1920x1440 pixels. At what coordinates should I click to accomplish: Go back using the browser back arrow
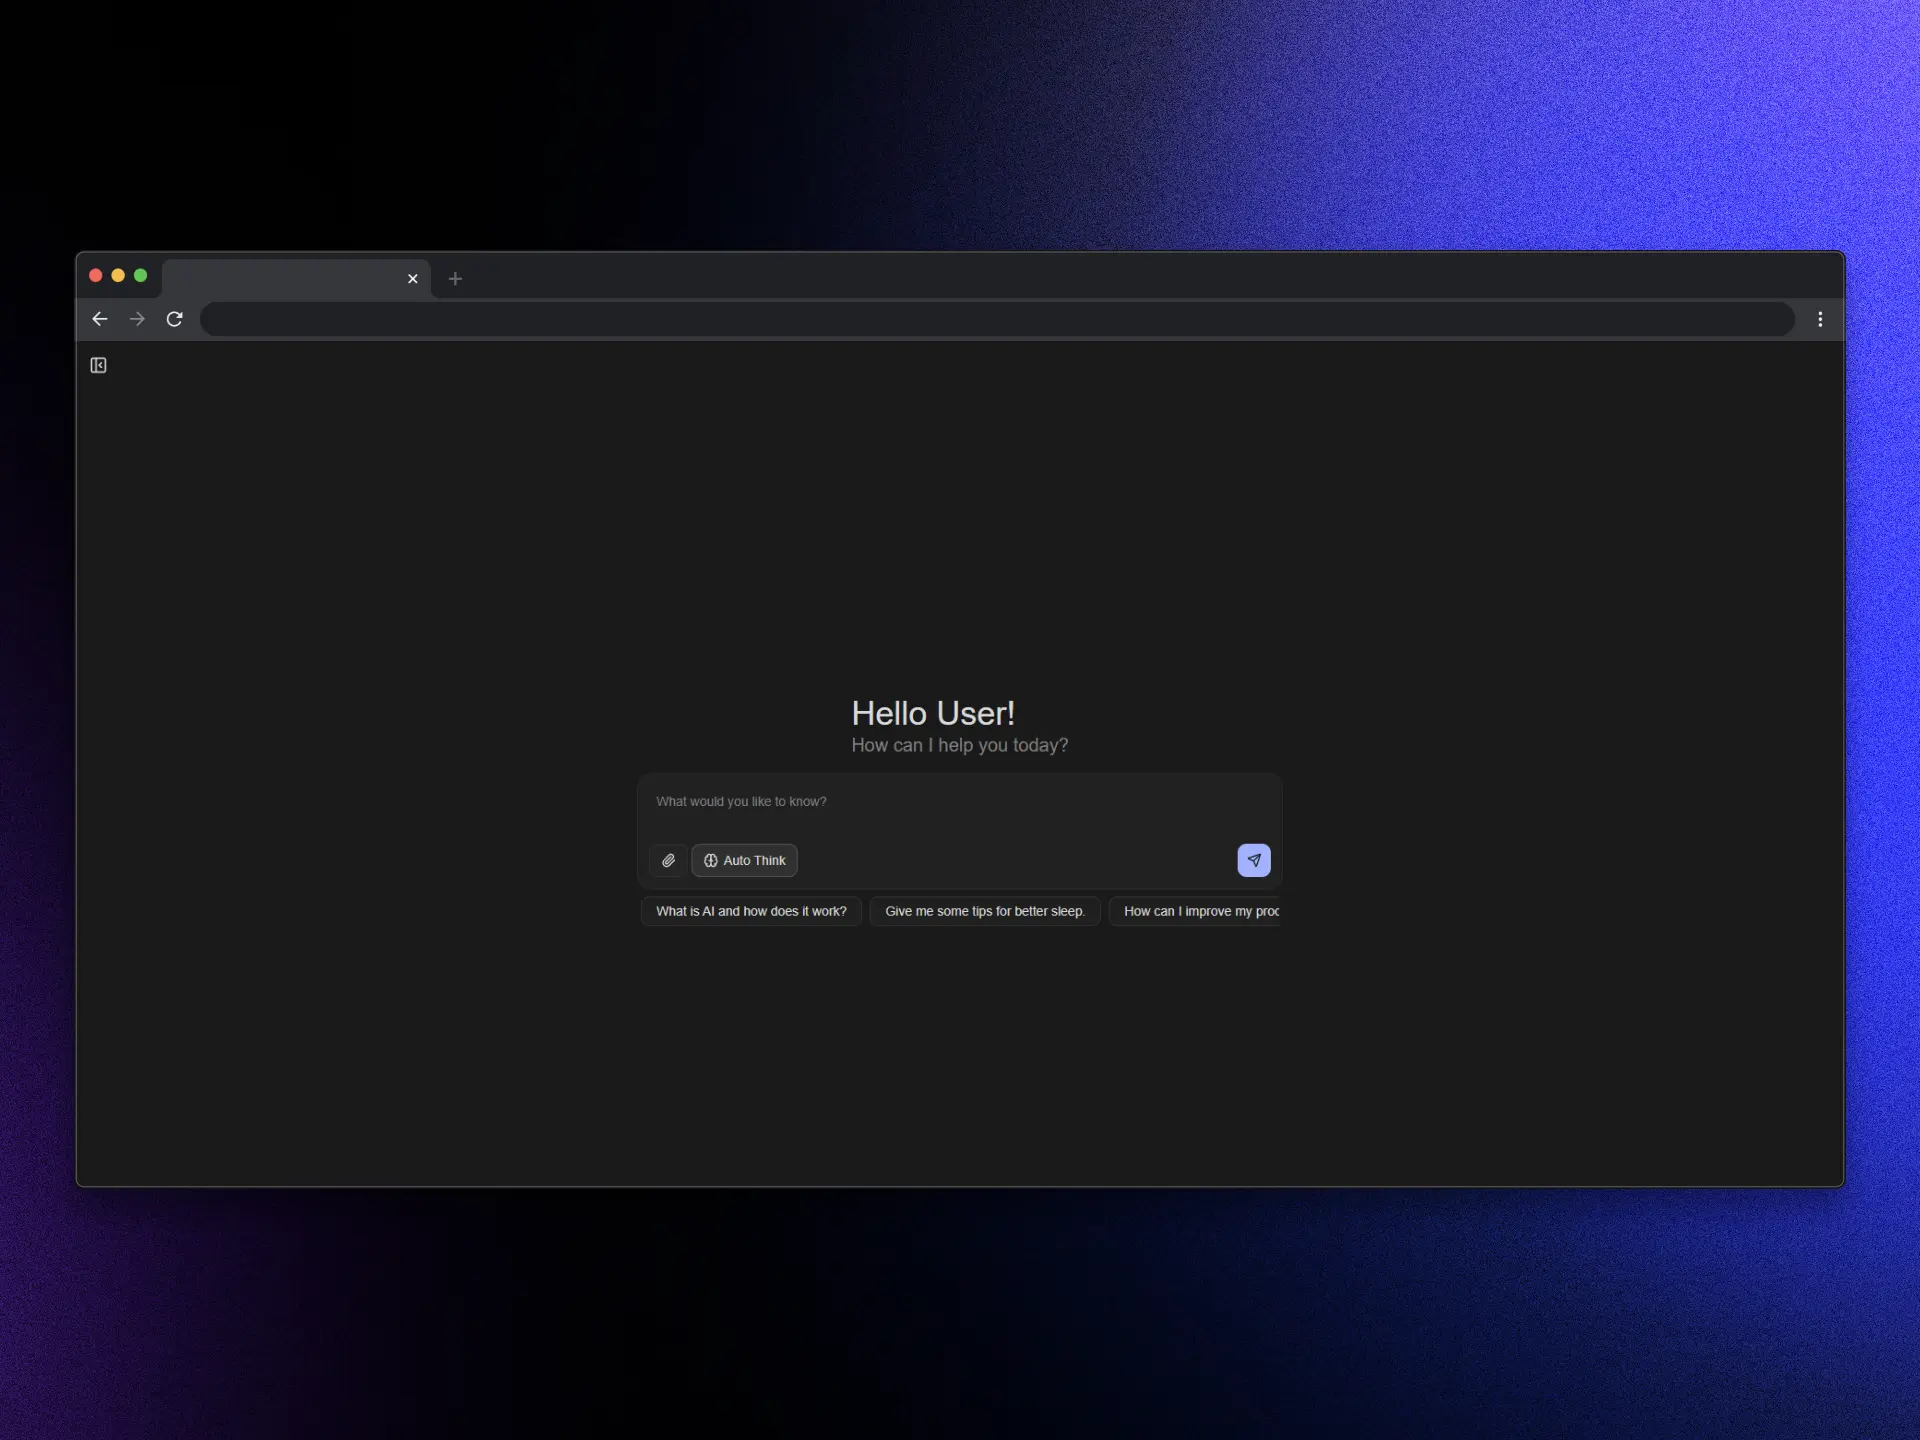[x=100, y=319]
